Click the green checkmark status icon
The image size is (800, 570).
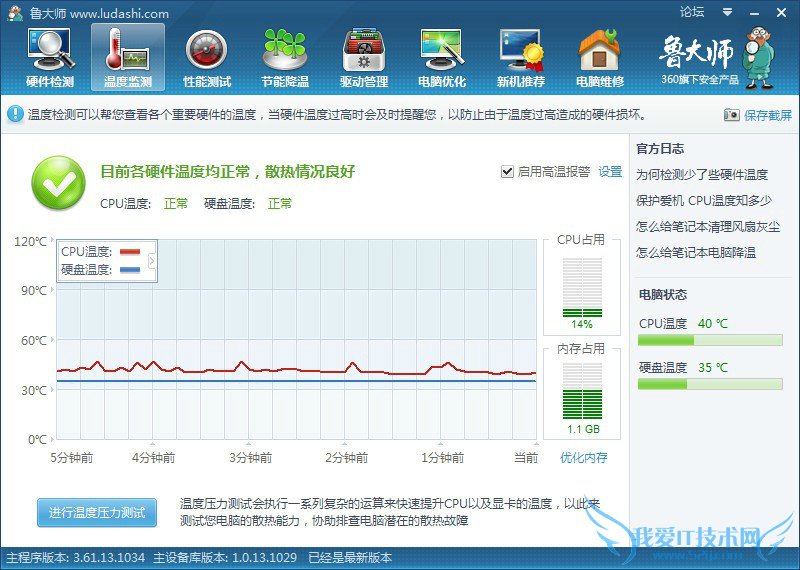click(x=59, y=183)
